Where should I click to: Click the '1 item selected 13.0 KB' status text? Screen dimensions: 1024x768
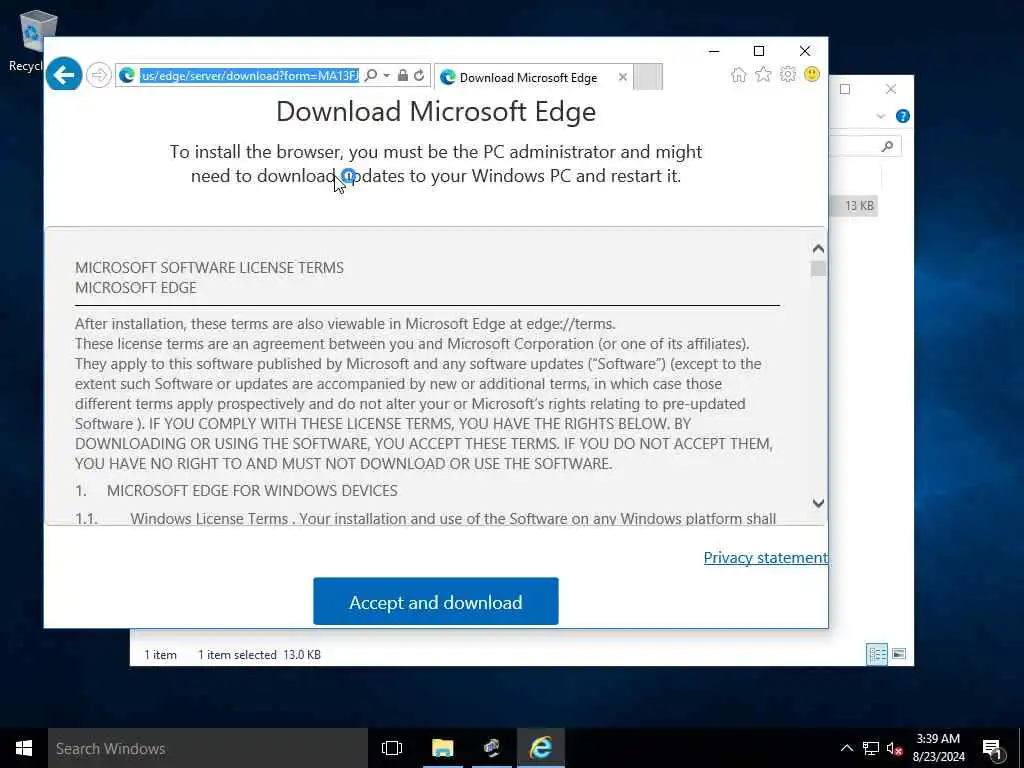pyautogui.click(x=259, y=654)
